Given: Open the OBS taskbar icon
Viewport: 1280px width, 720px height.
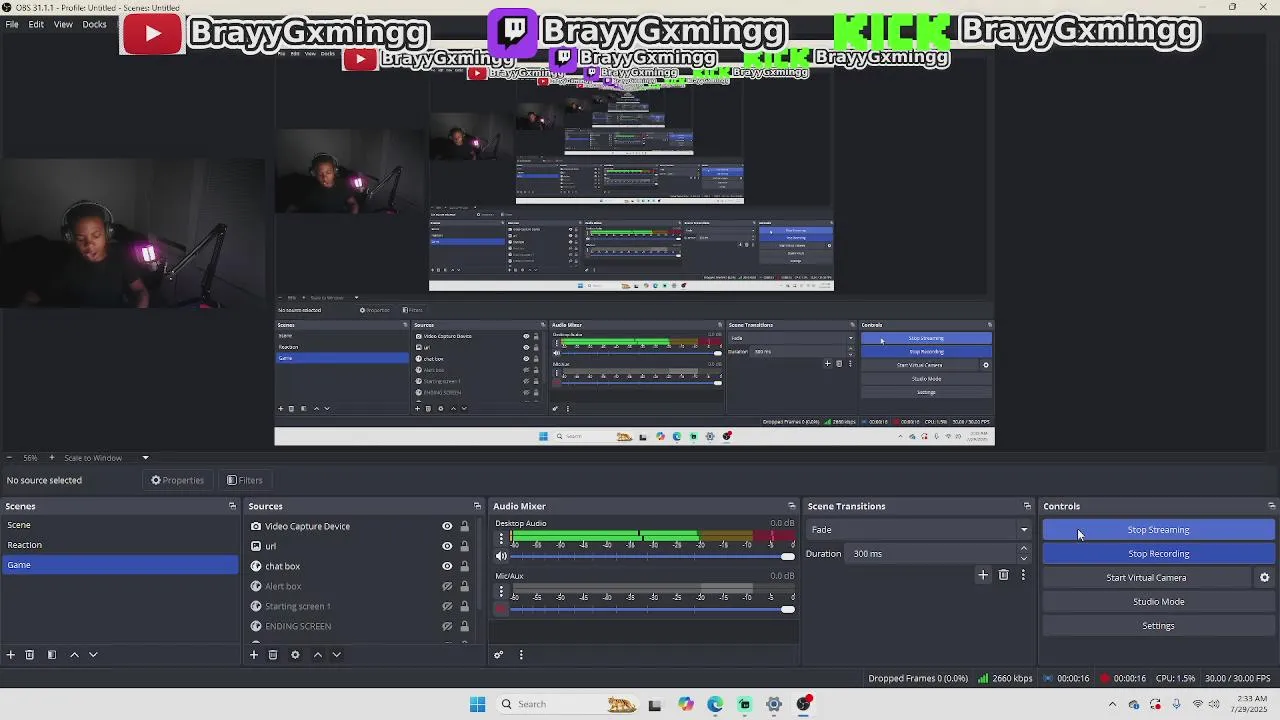Looking at the screenshot, I should click(x=803, y=704).
